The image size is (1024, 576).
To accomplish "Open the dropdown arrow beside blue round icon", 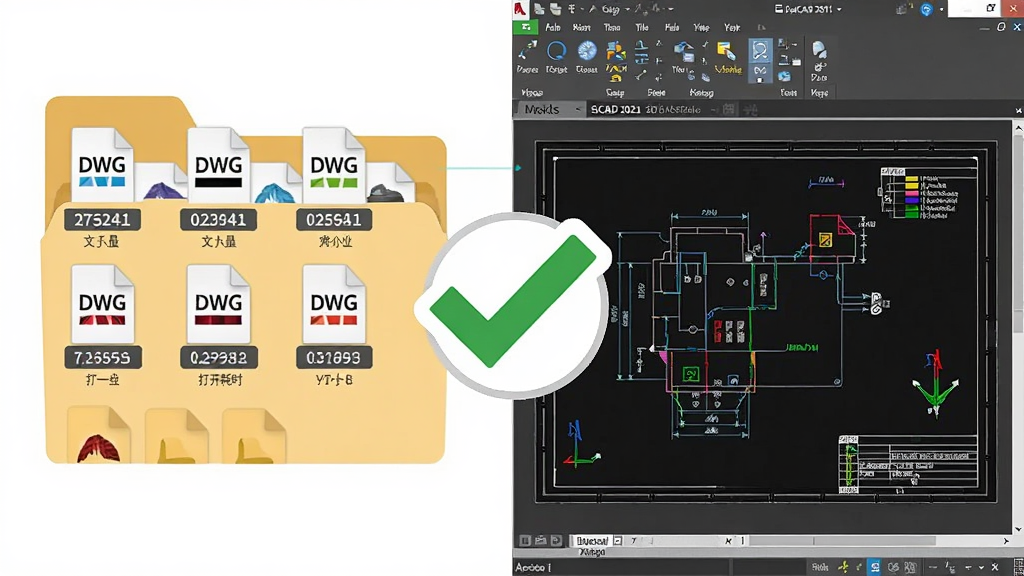I will click(941, 9).
